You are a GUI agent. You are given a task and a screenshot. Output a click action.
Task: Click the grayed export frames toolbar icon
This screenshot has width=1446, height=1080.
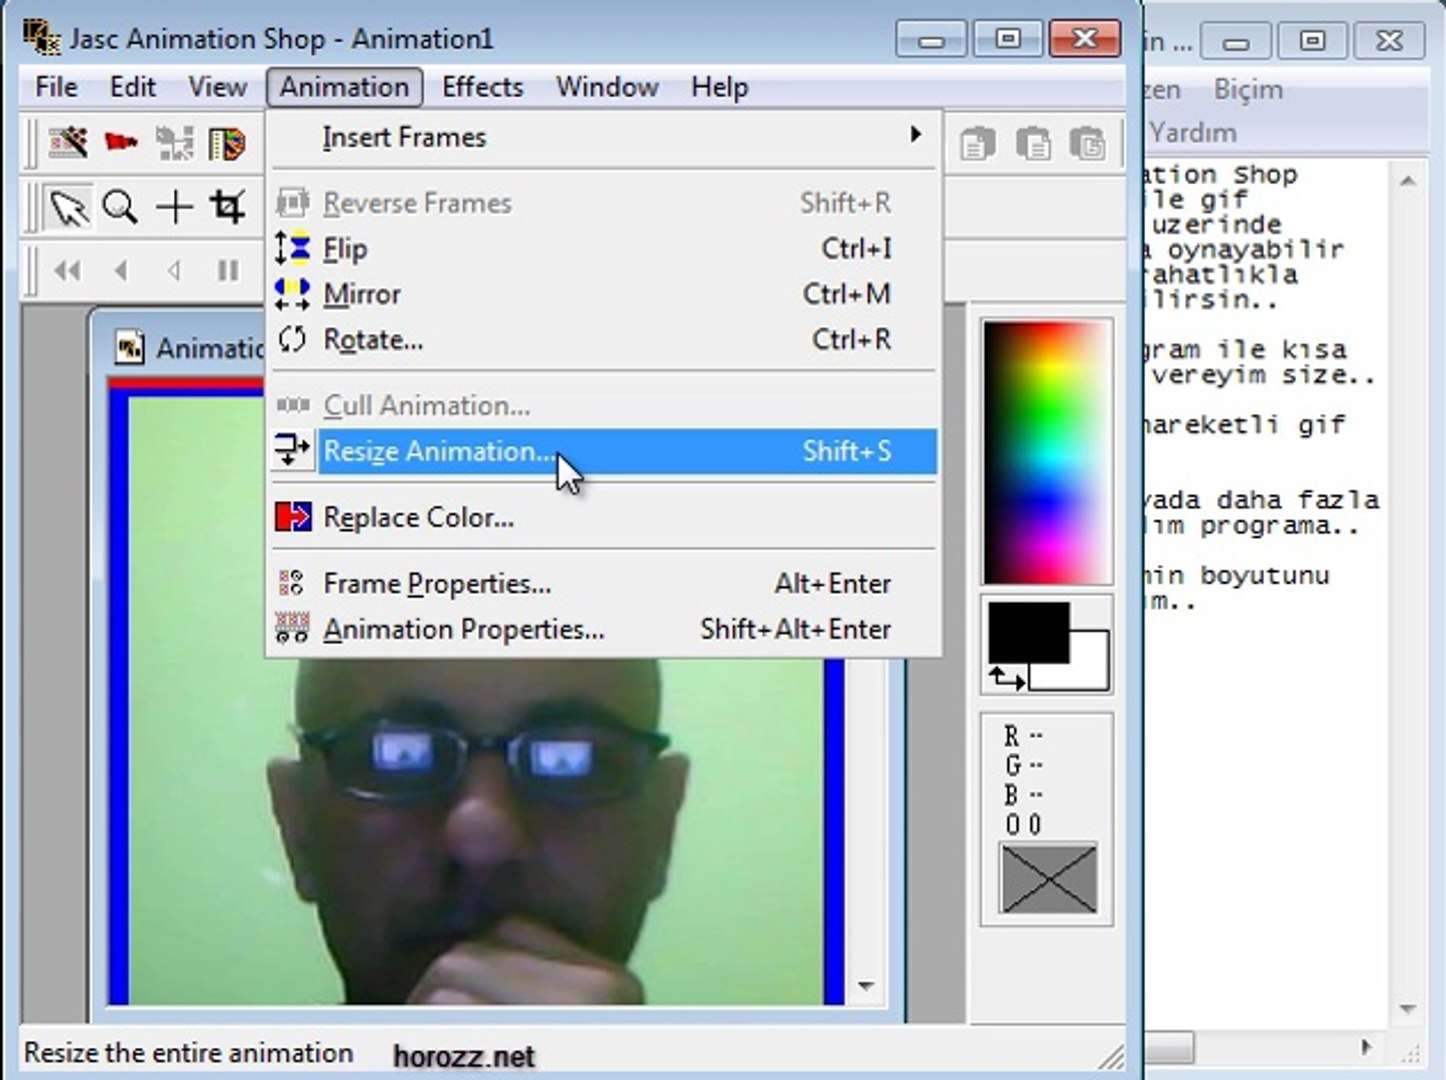coord(174,143)
